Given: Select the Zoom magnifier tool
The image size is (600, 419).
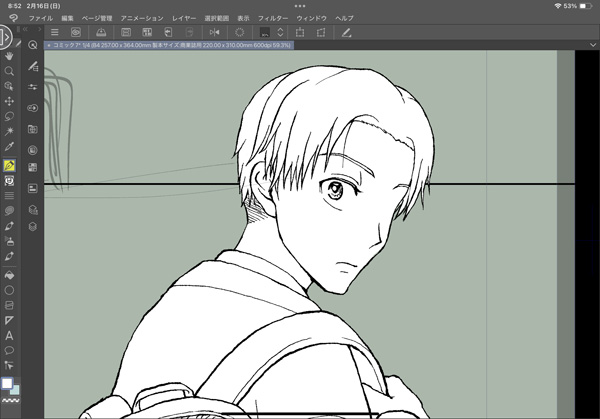Looking at the screenshot, I should [x=9, y=72].
